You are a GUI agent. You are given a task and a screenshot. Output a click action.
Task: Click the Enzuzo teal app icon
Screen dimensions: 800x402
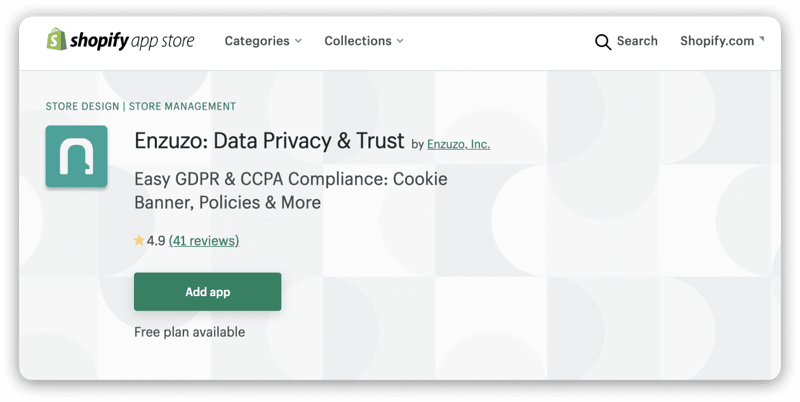(x=77, y=156)
